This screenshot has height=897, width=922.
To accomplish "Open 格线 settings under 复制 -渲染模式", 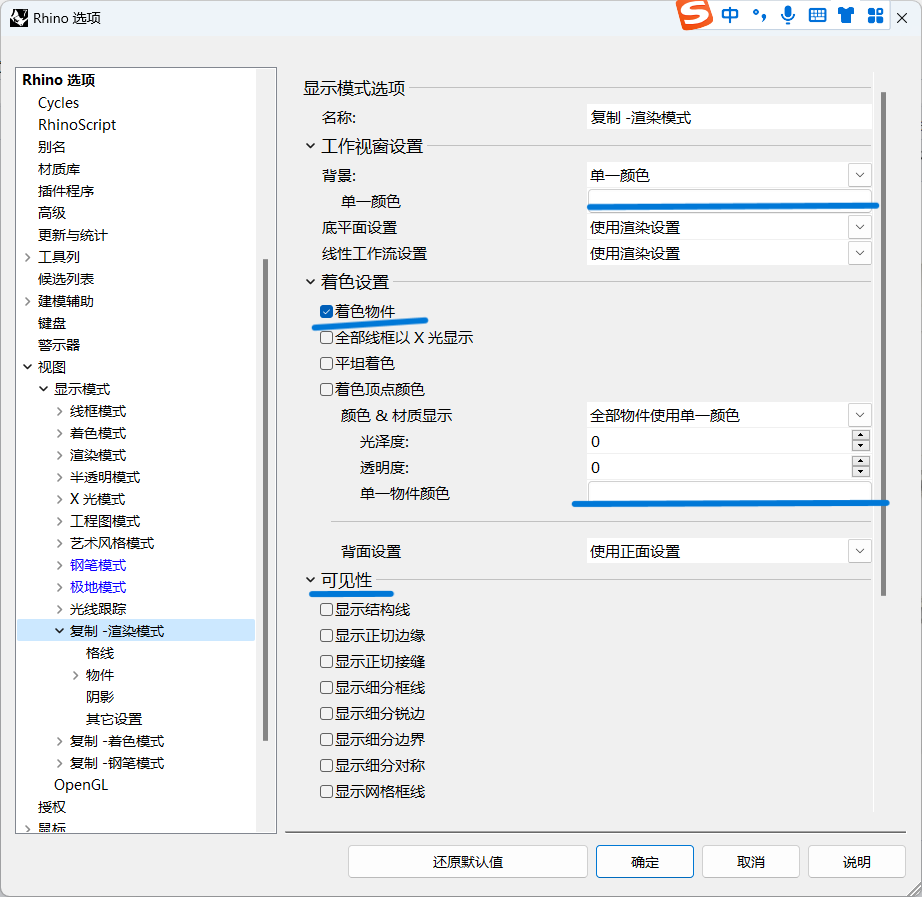I will [100, 653].
